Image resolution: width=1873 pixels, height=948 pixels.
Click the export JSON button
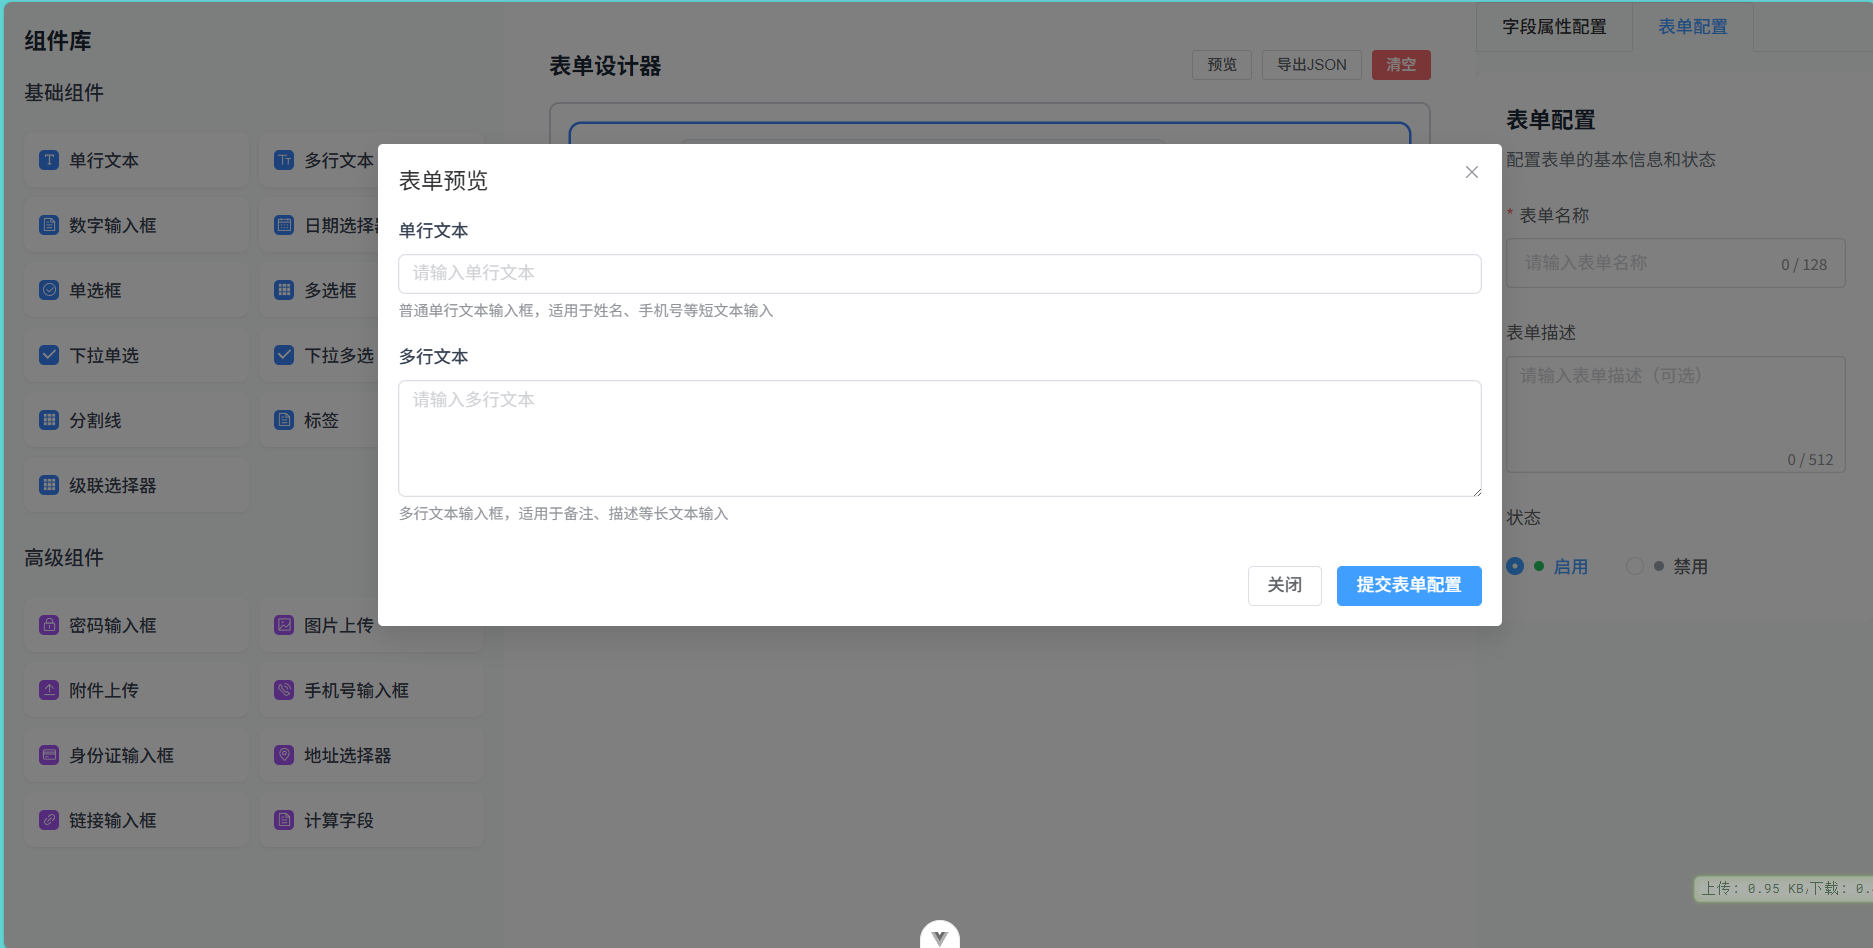pos(1311,65)
